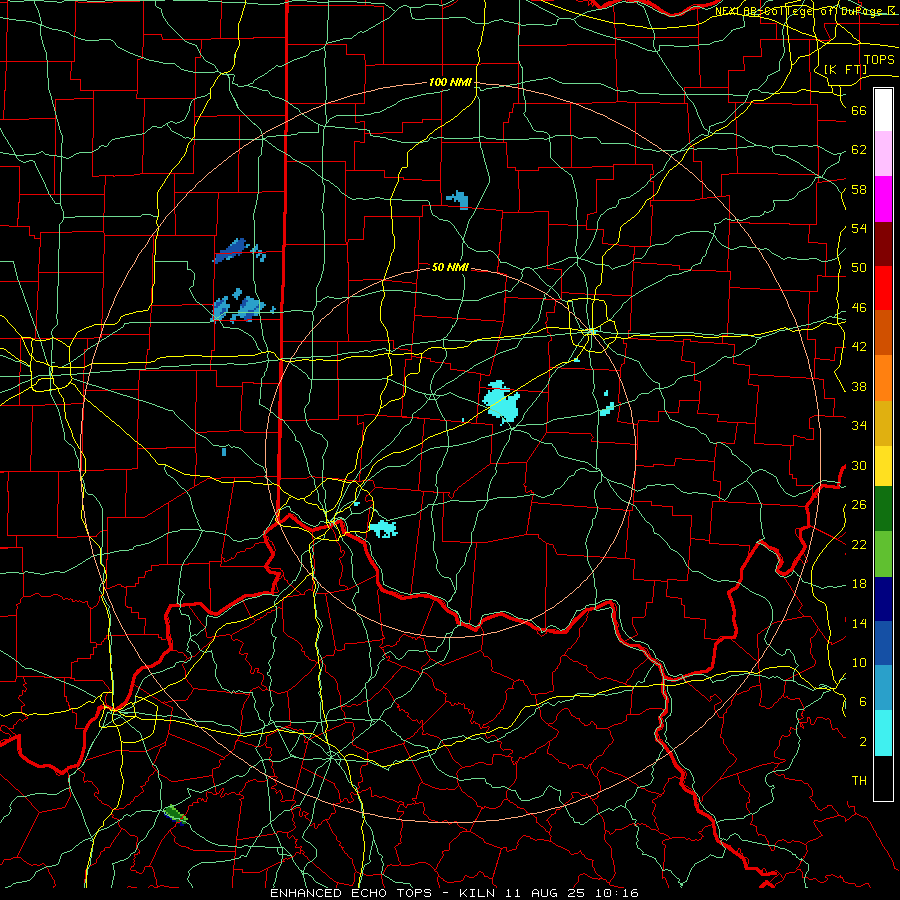Click the '[K FT]' units label
Image resolution: width=900 pixels, height=900 pixels.
click(x=845, y=69)
